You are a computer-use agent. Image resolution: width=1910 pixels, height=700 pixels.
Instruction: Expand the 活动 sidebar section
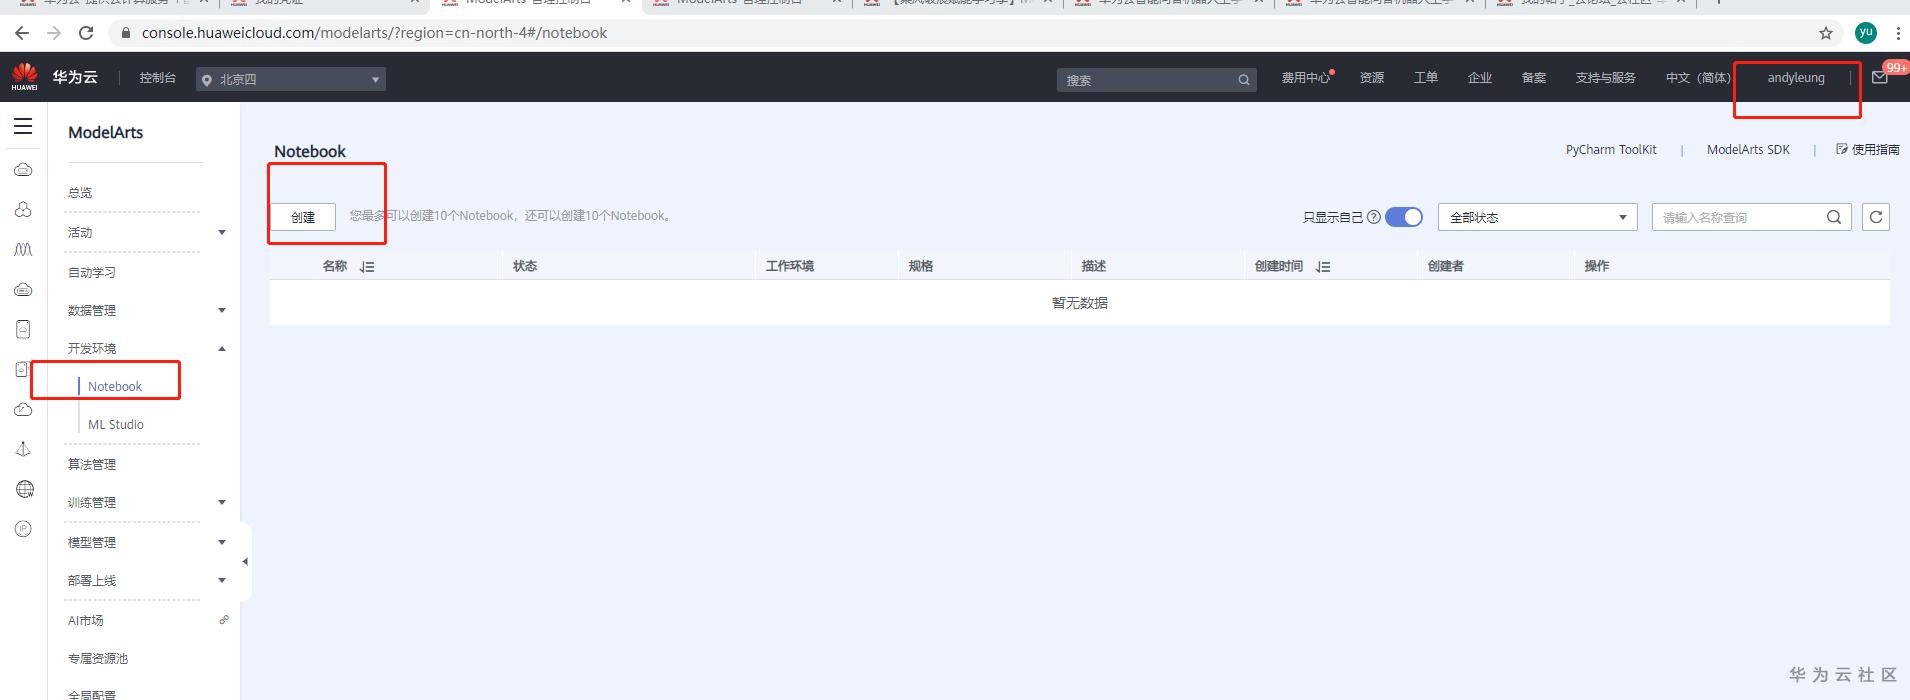tap(222, 232)
